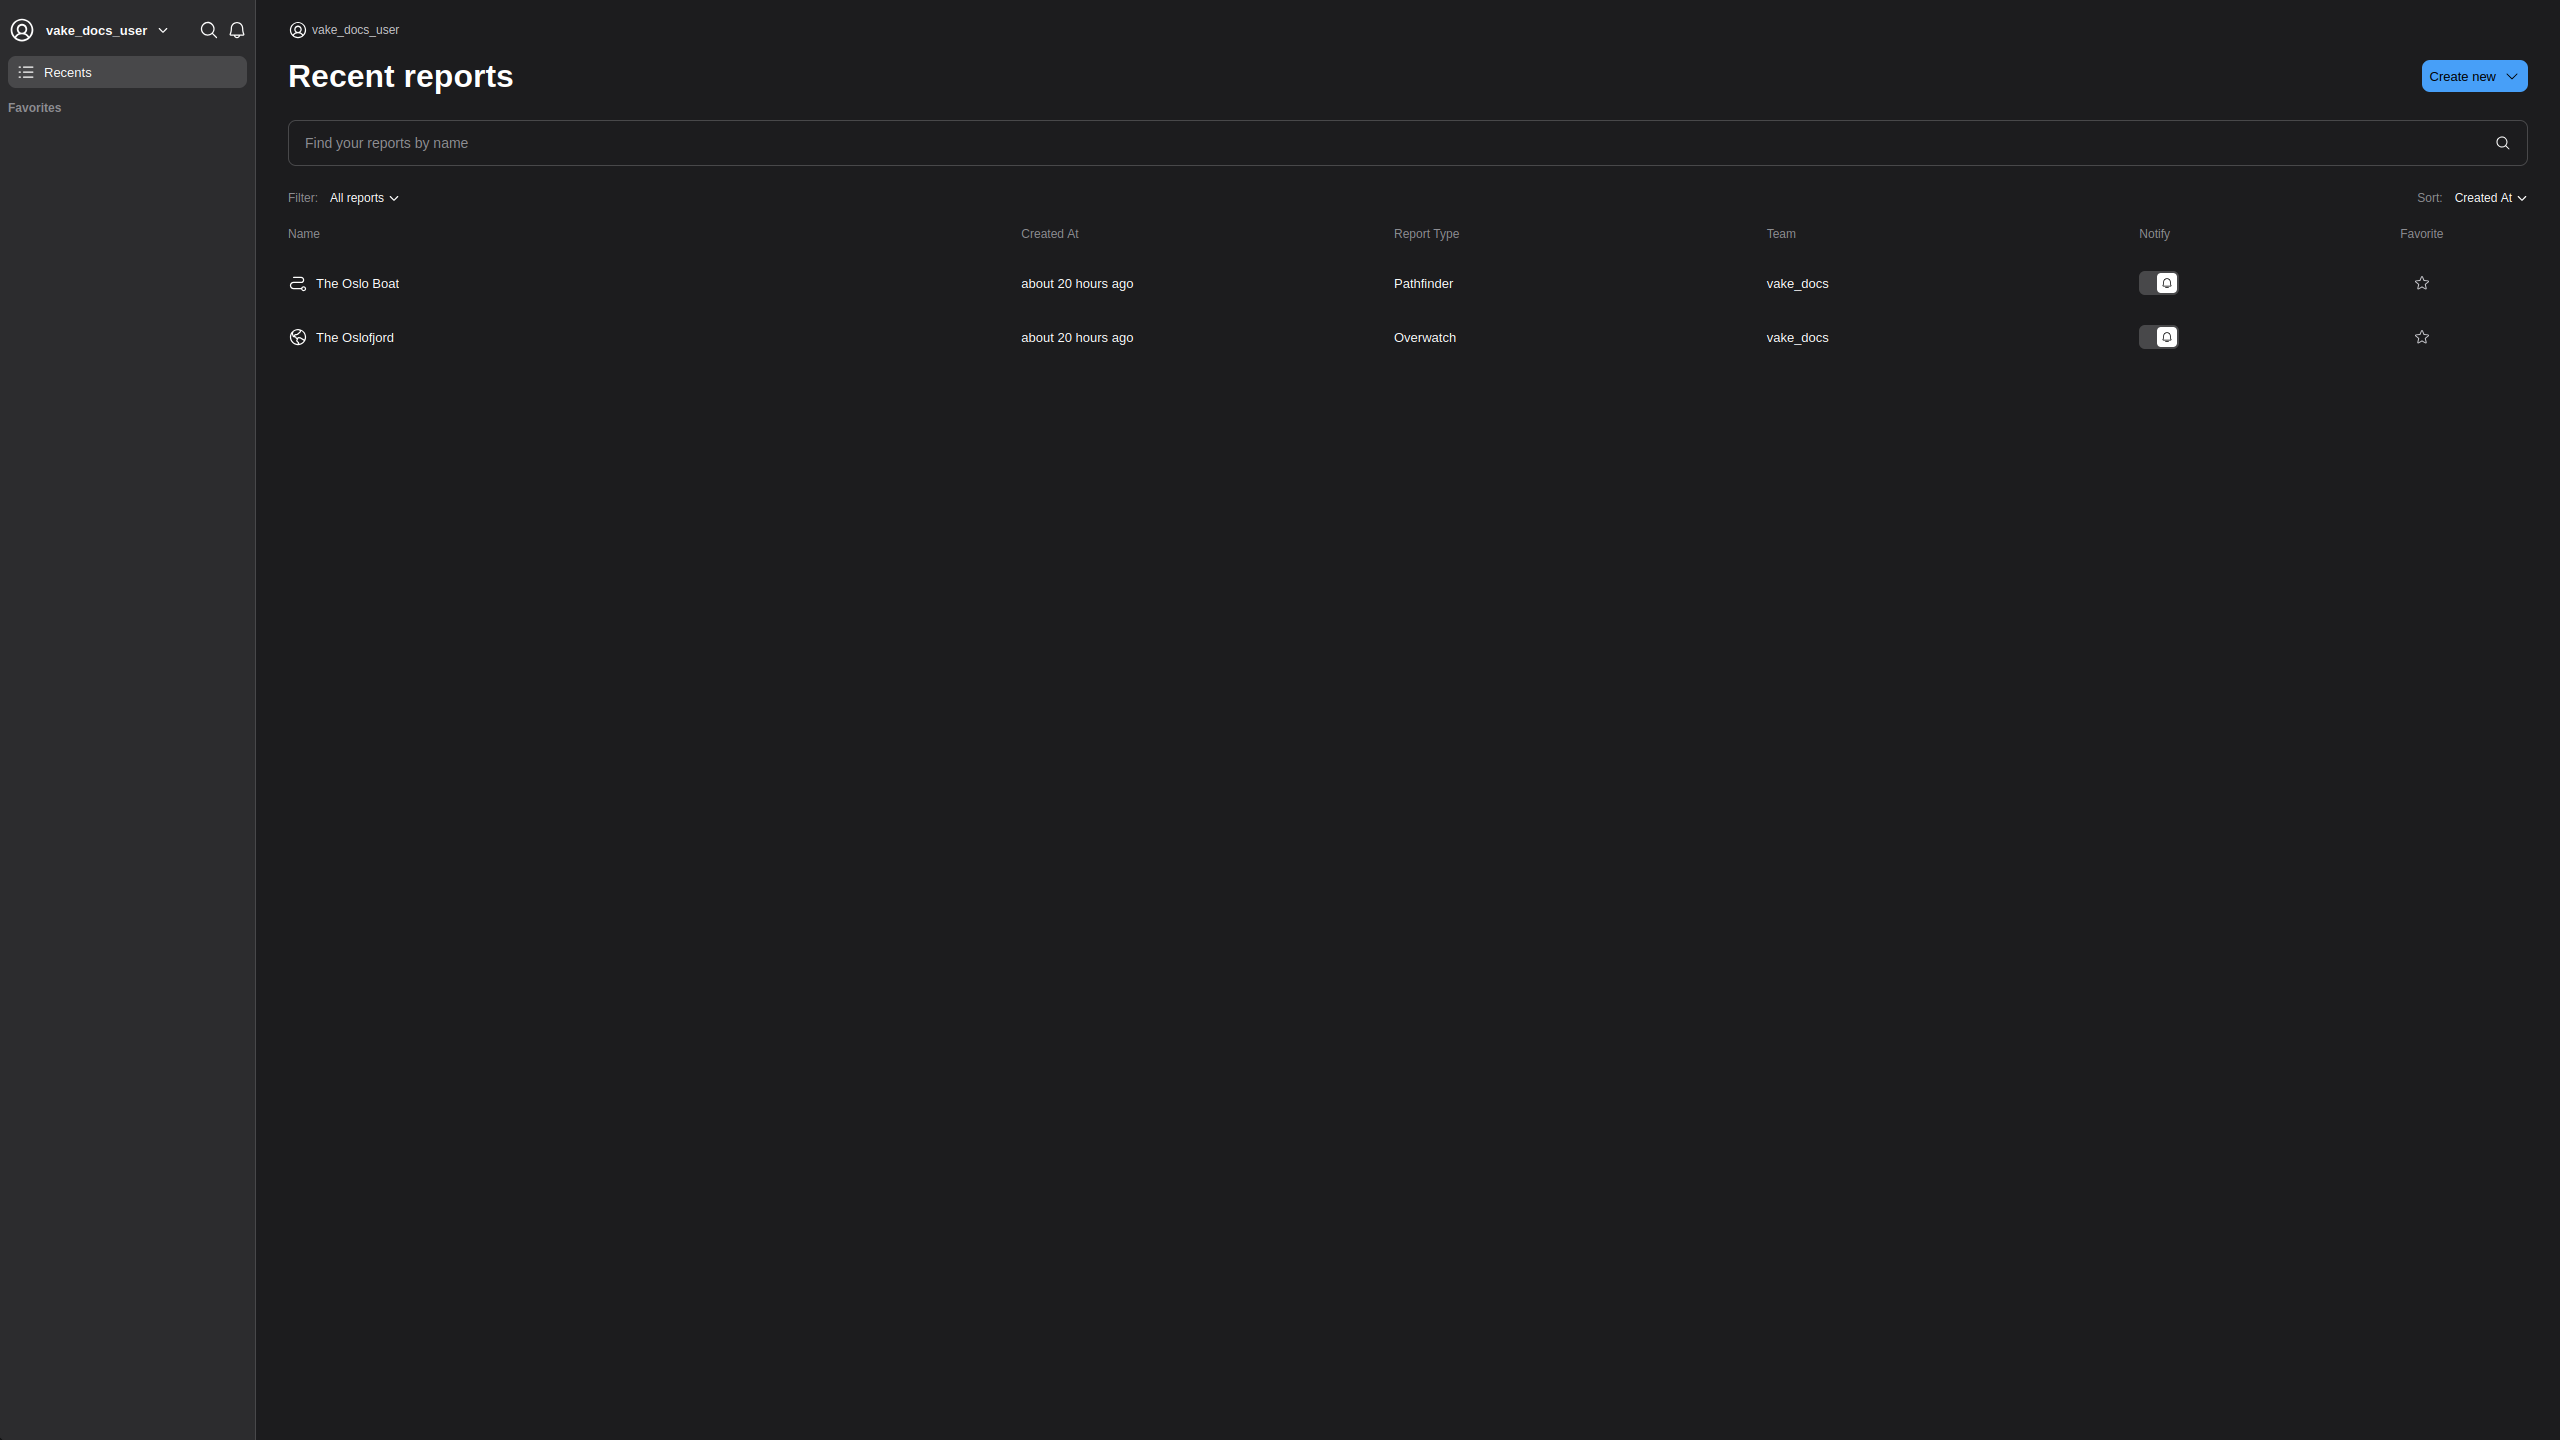The width and height of the screenshot is (2560, 1440).
Task: Toggle notifications for The Oslo Boat report
Action: (2158, 283)
